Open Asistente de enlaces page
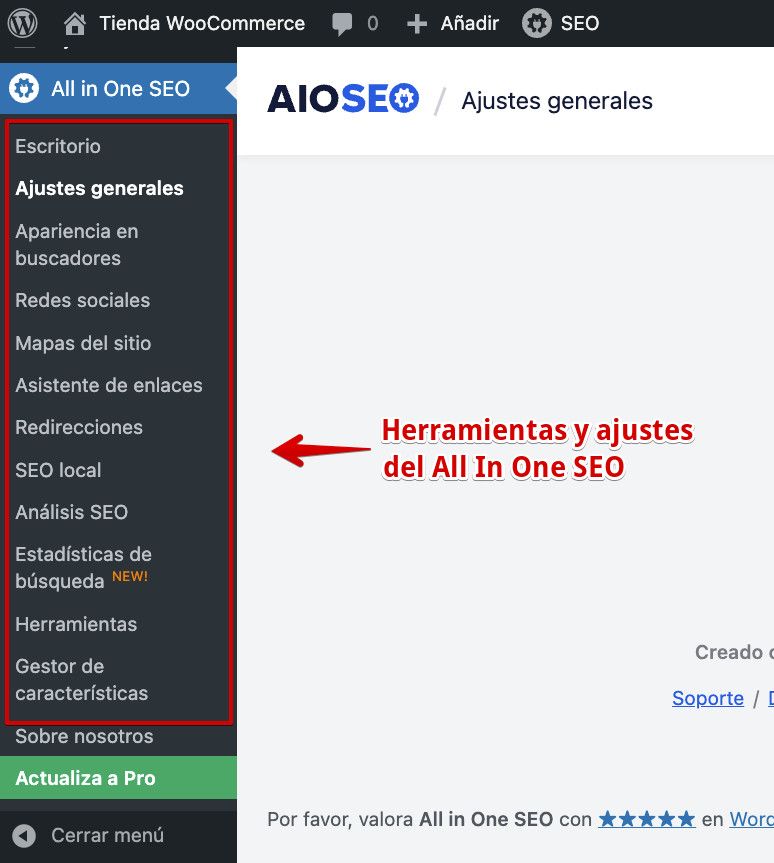The width and height of the screenshot is (774, 863). (109, 385)
